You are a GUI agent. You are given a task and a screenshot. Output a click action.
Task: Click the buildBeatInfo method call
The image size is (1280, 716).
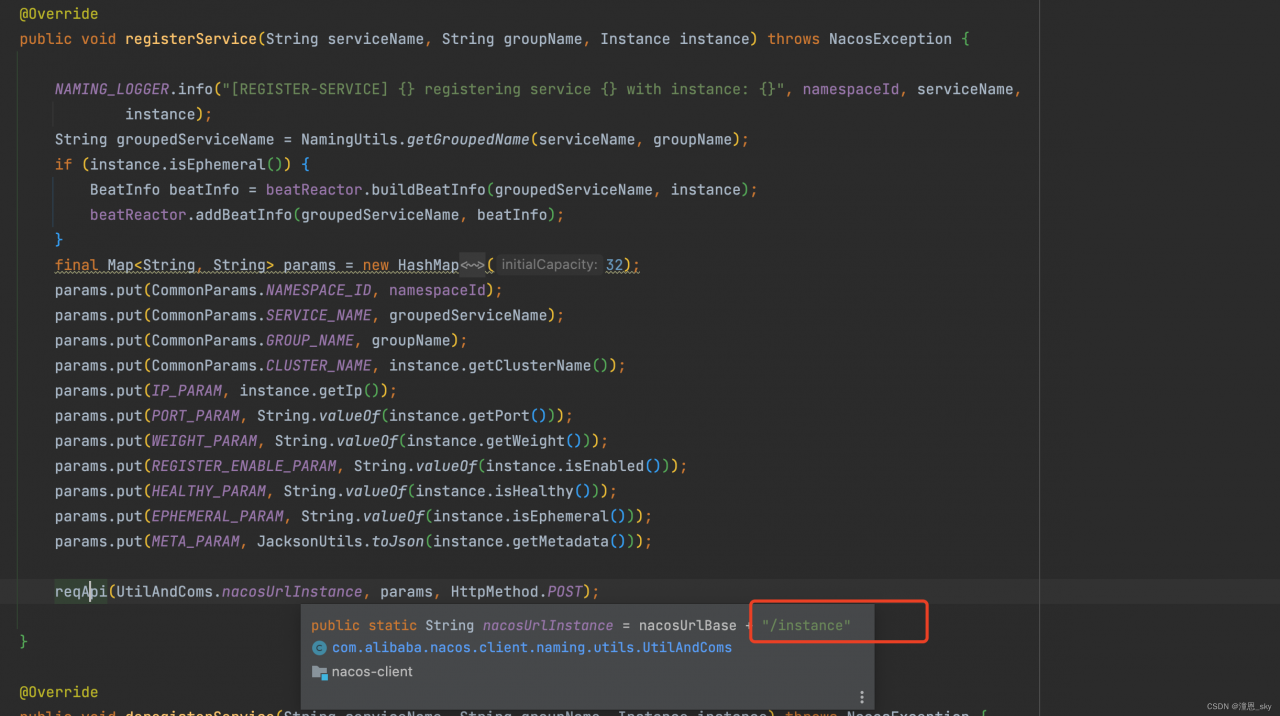[x=428, y=189]
